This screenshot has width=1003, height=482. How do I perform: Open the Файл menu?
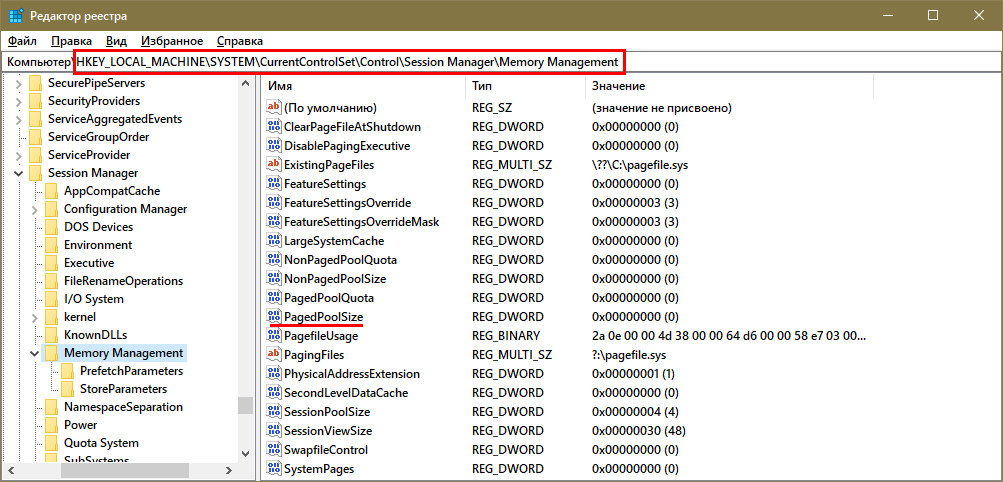pyautogui.click(x=22, y=41)
